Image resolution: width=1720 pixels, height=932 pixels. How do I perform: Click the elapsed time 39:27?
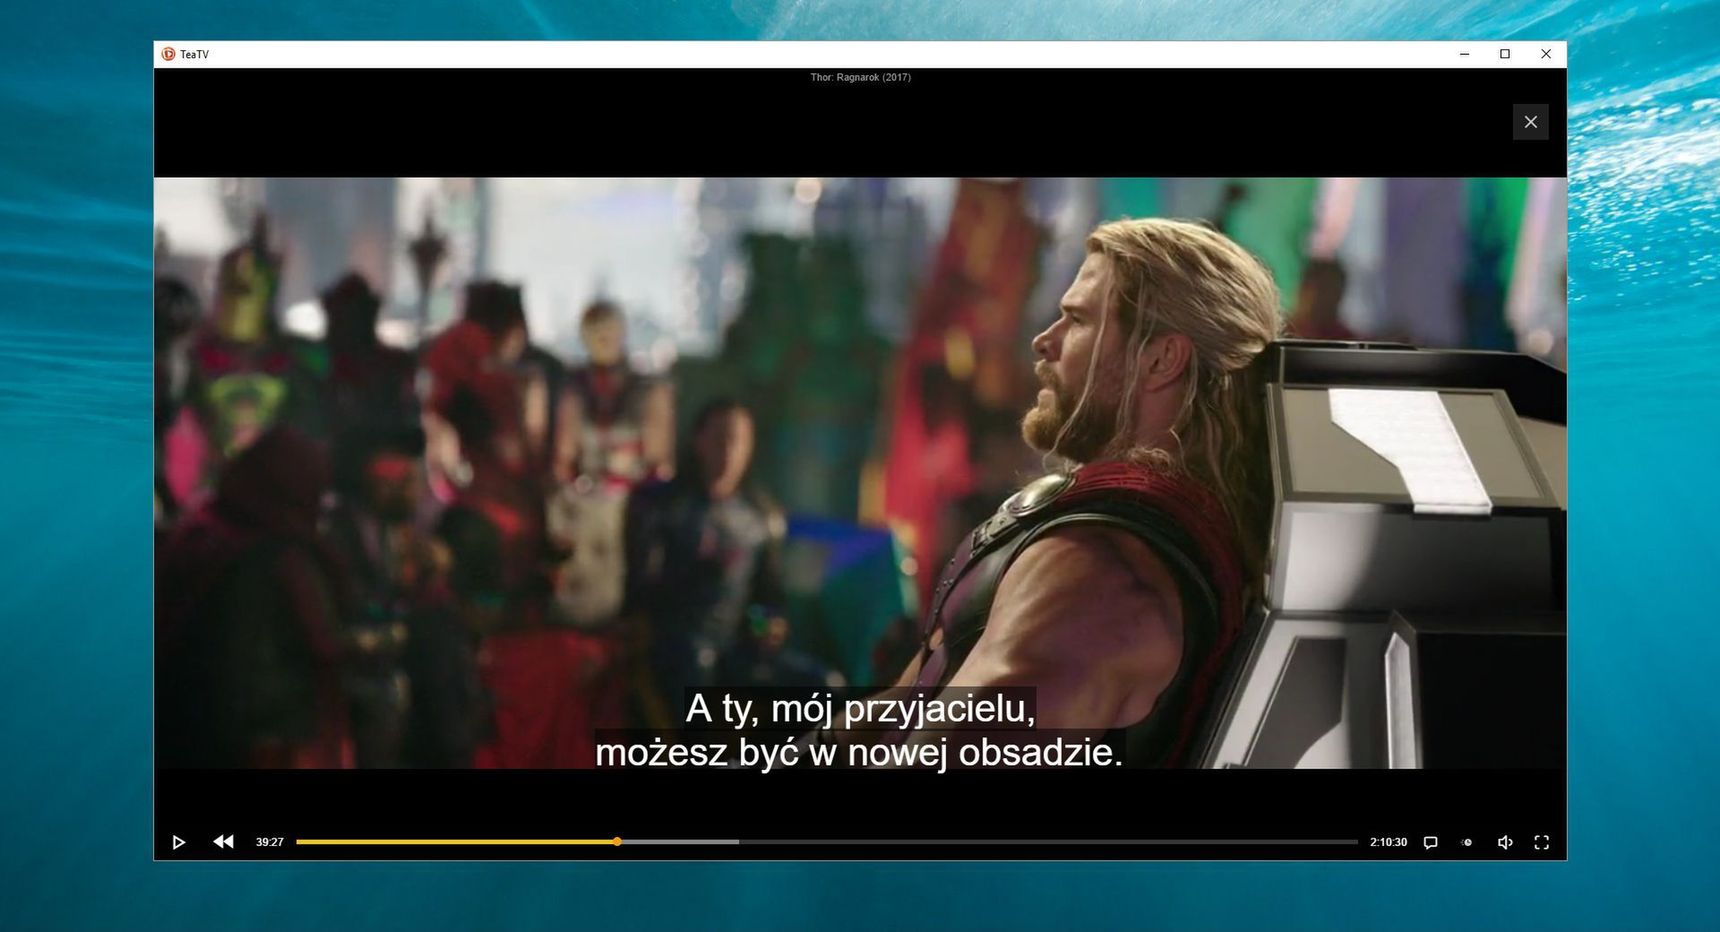coord(270,842)
